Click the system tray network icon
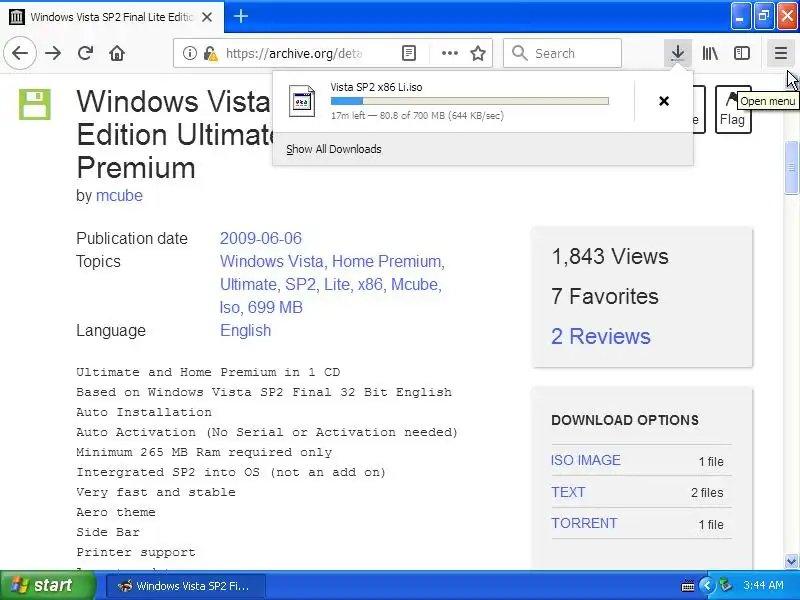This screenshot has width=800, height=600. (725, 585)
